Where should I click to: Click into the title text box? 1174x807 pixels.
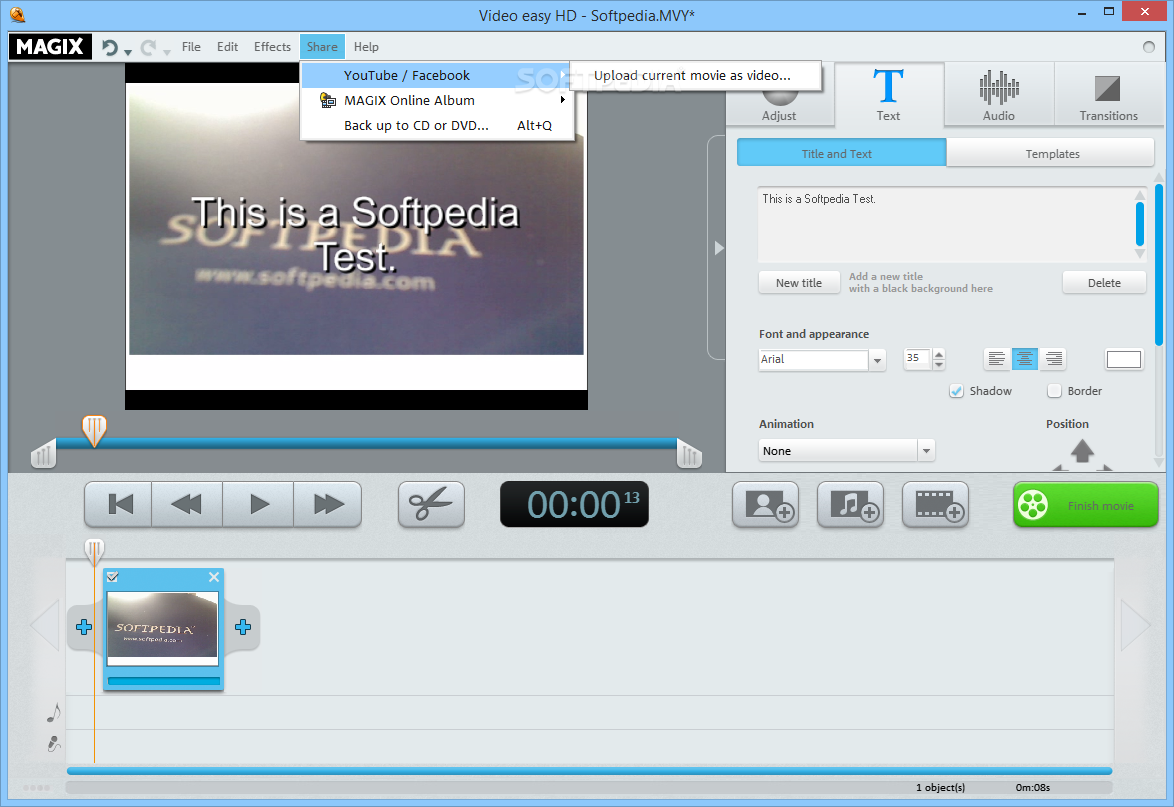[x=945, y=224]
